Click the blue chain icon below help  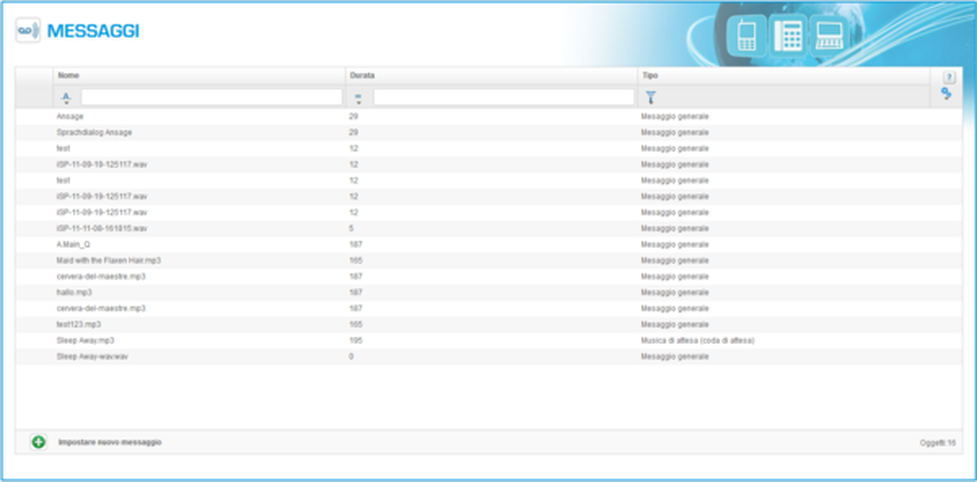[x=946, y=94]
